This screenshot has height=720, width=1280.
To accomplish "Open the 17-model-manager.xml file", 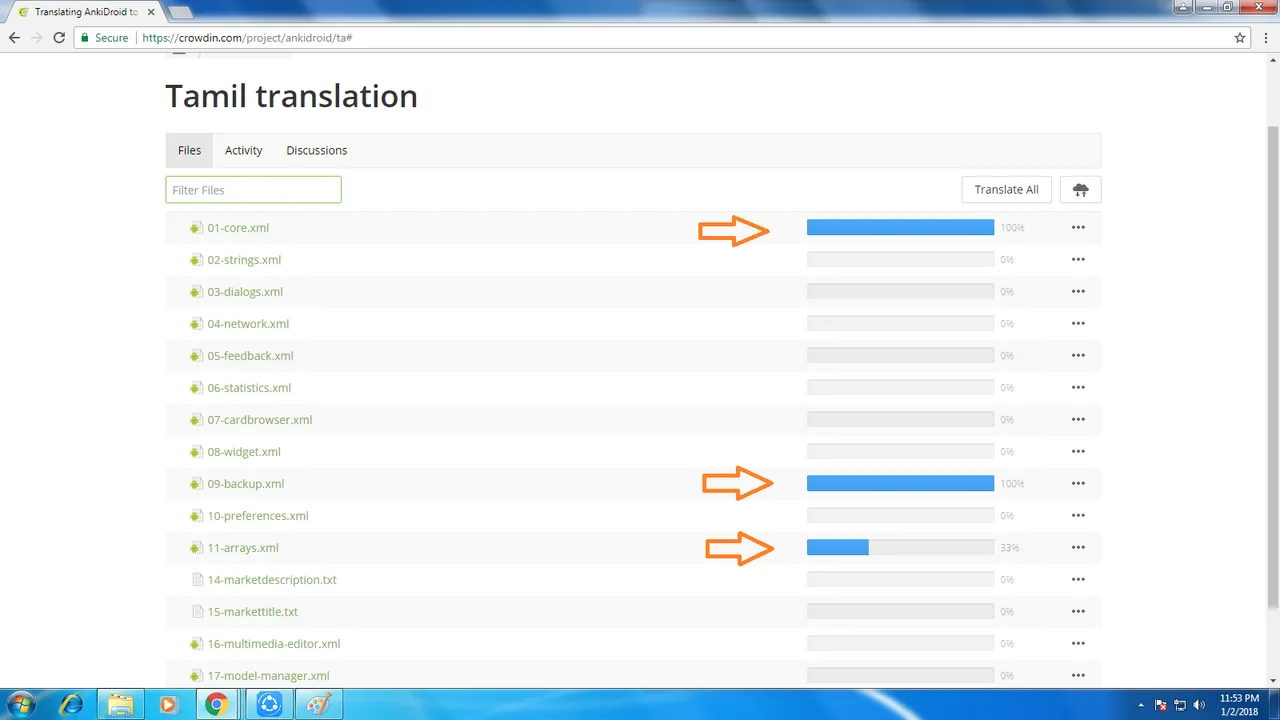I will coord(268,676).
